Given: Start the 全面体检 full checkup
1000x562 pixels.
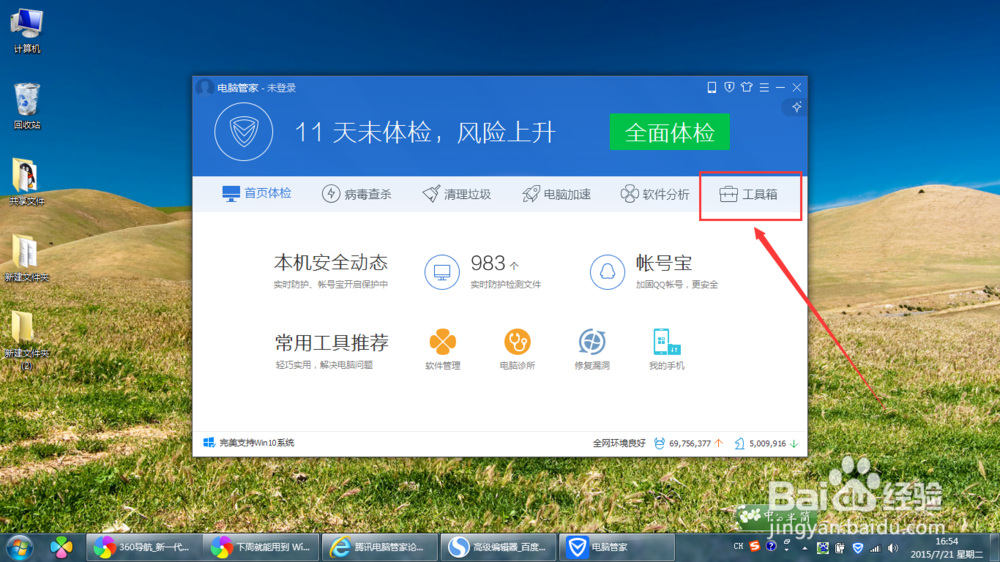Looking at the screenshot, I should pos(669,132).
